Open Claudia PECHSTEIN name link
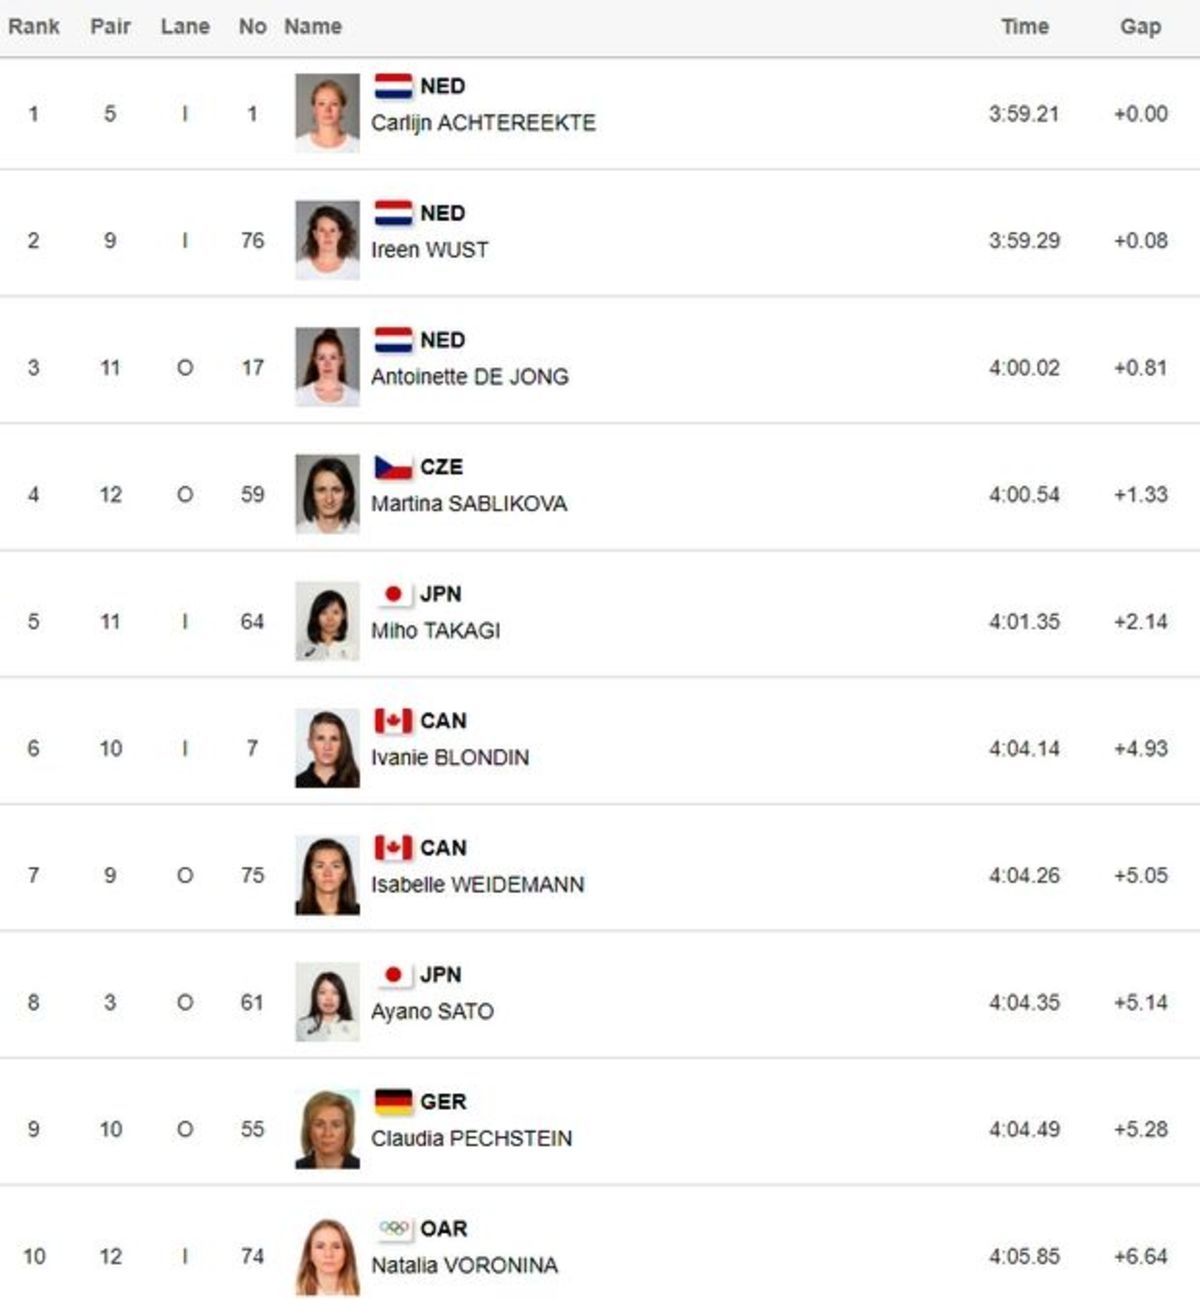The height and width of the screenshot is (1299, 1200). click(472, 1139)
